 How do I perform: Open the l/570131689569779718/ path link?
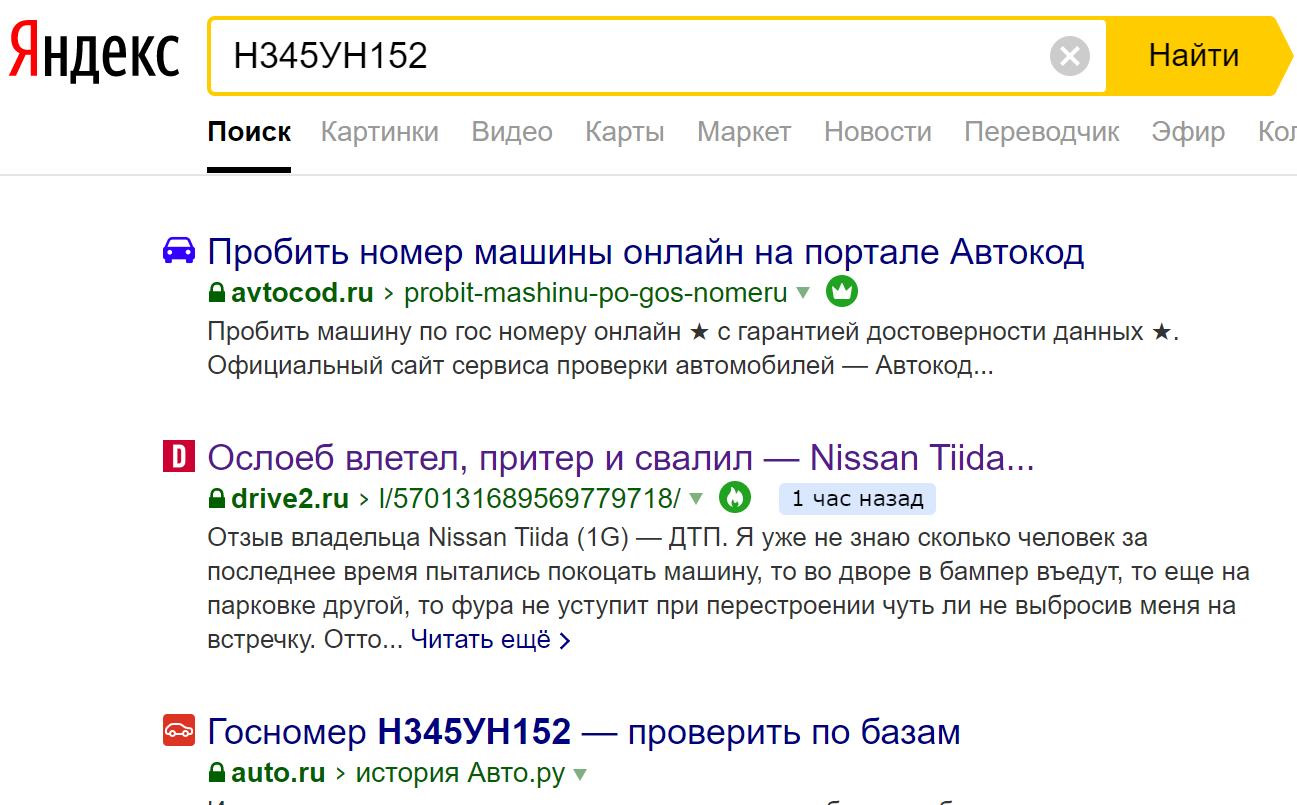click(x=530, y=498)
